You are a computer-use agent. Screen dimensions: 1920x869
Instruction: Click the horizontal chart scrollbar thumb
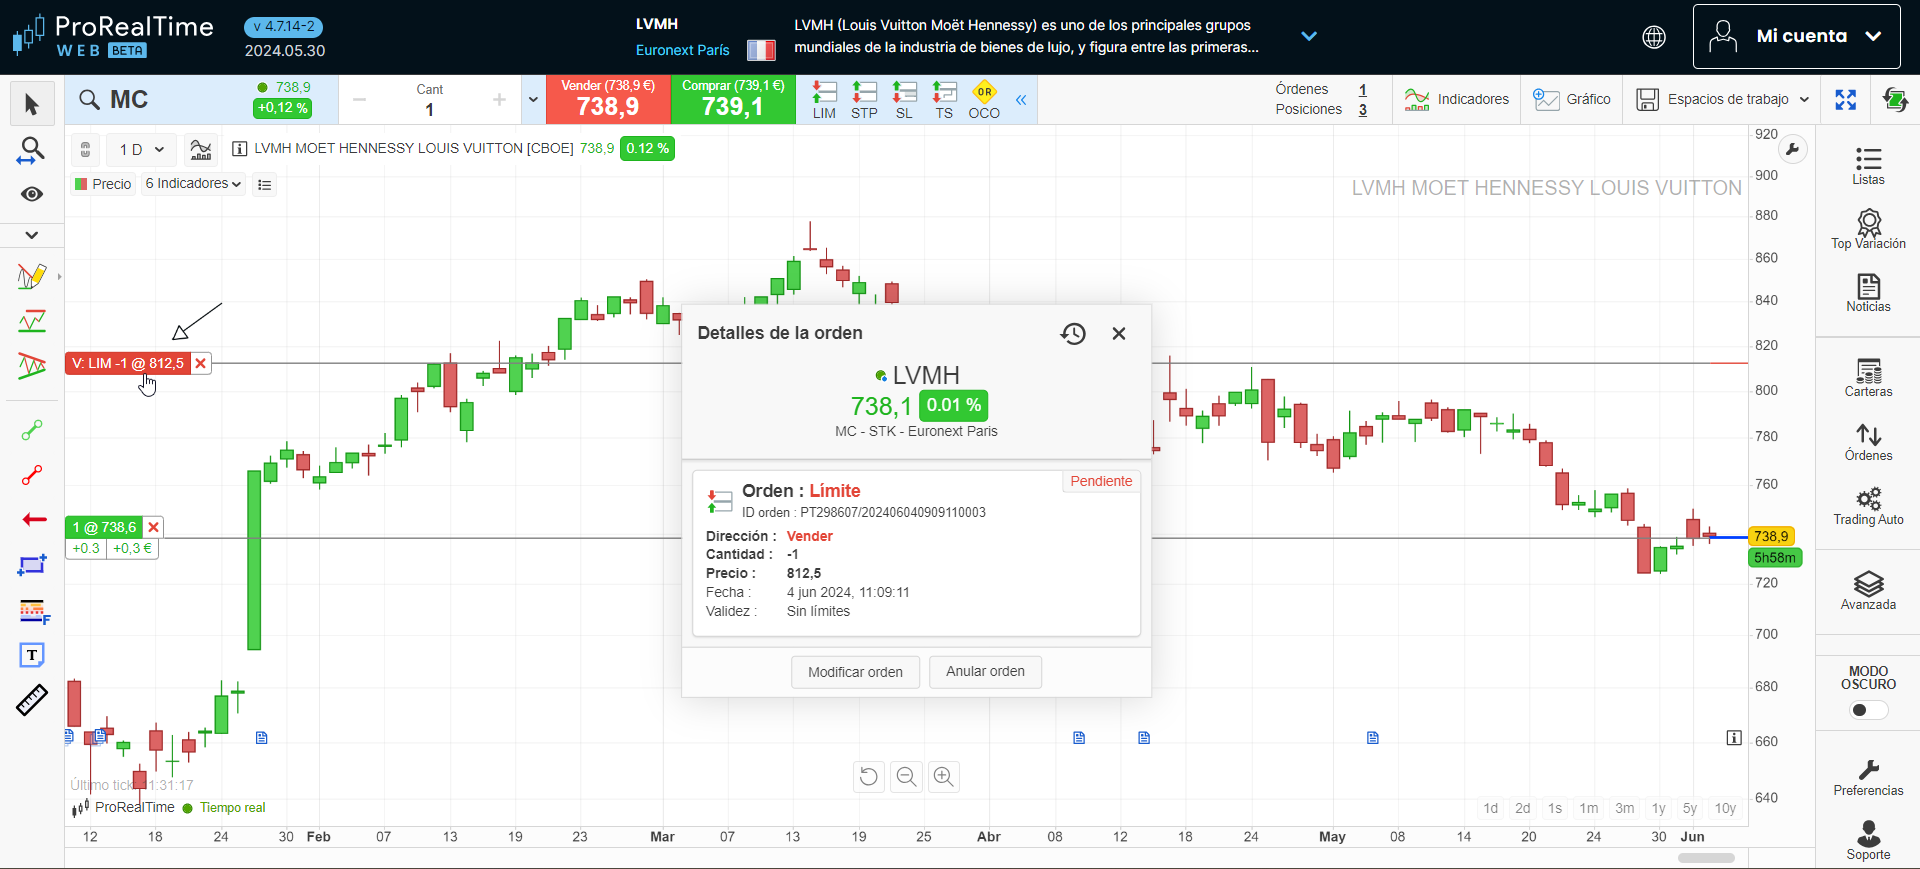1706,858
